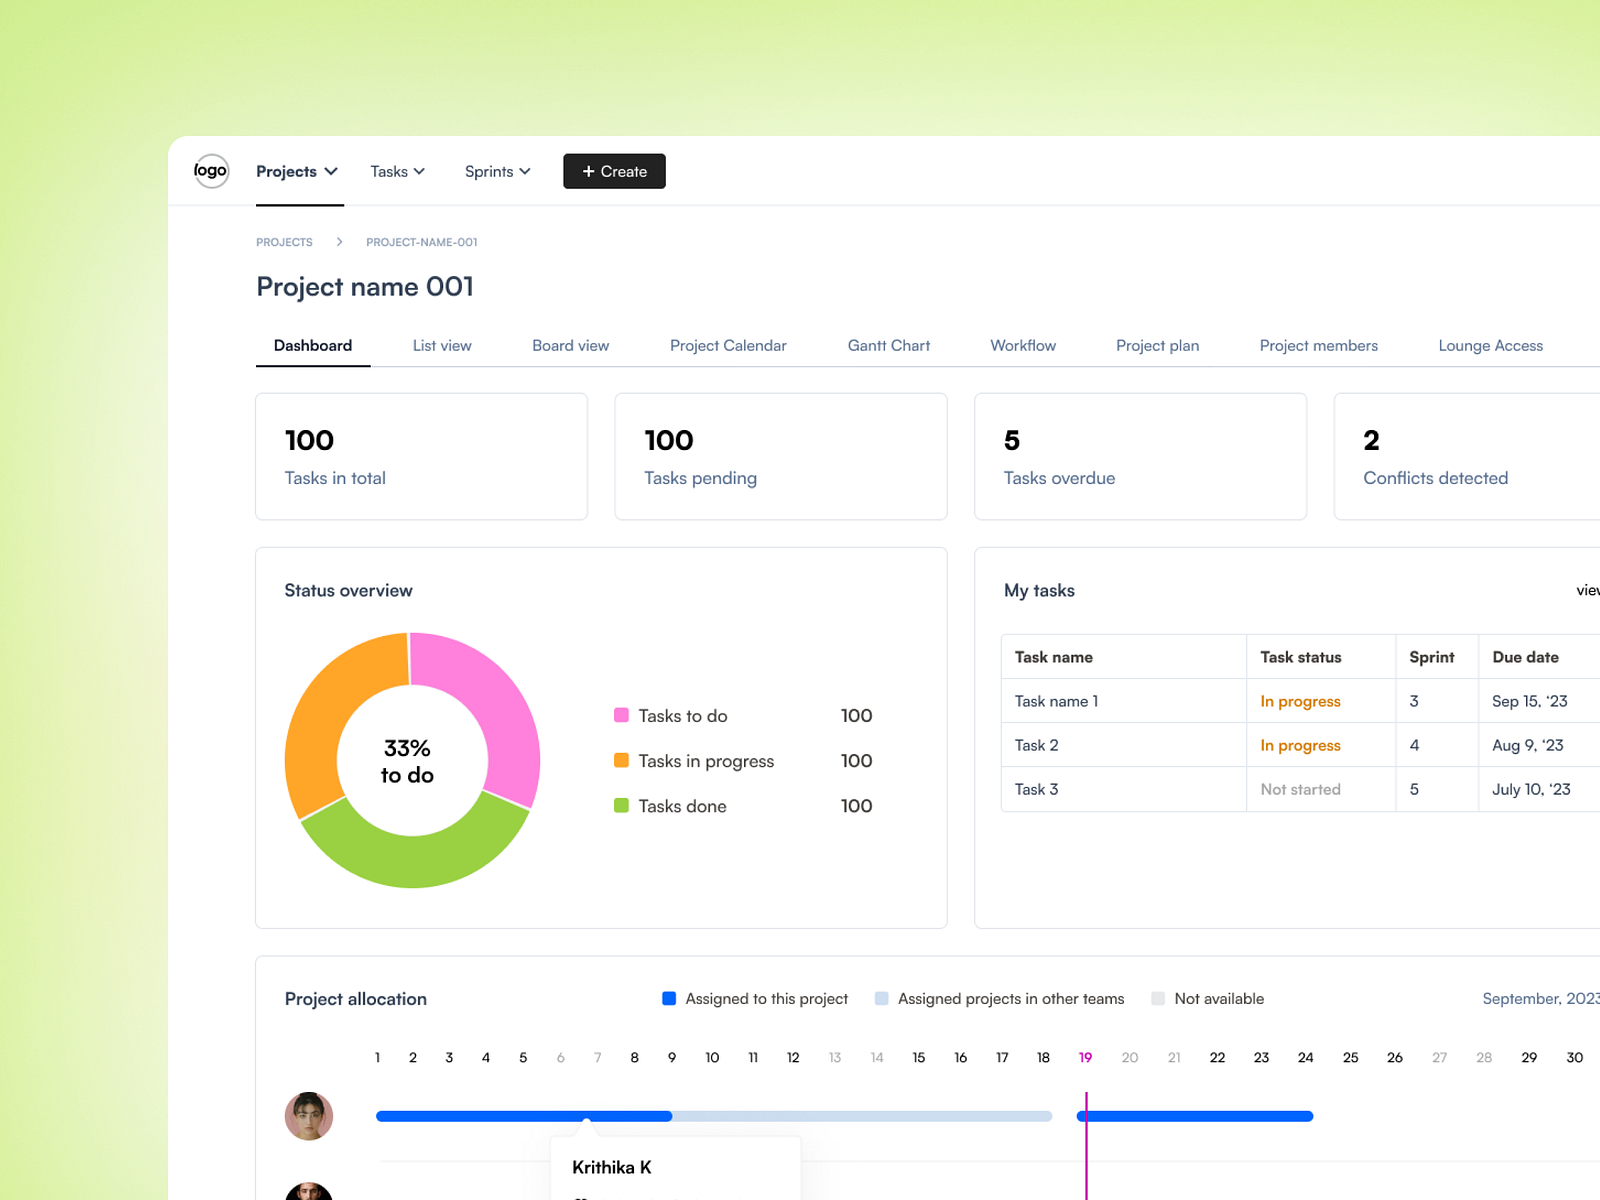
Task: Open the Sprints dropdown
Action: pyautogui.click(x=497, y=171)
